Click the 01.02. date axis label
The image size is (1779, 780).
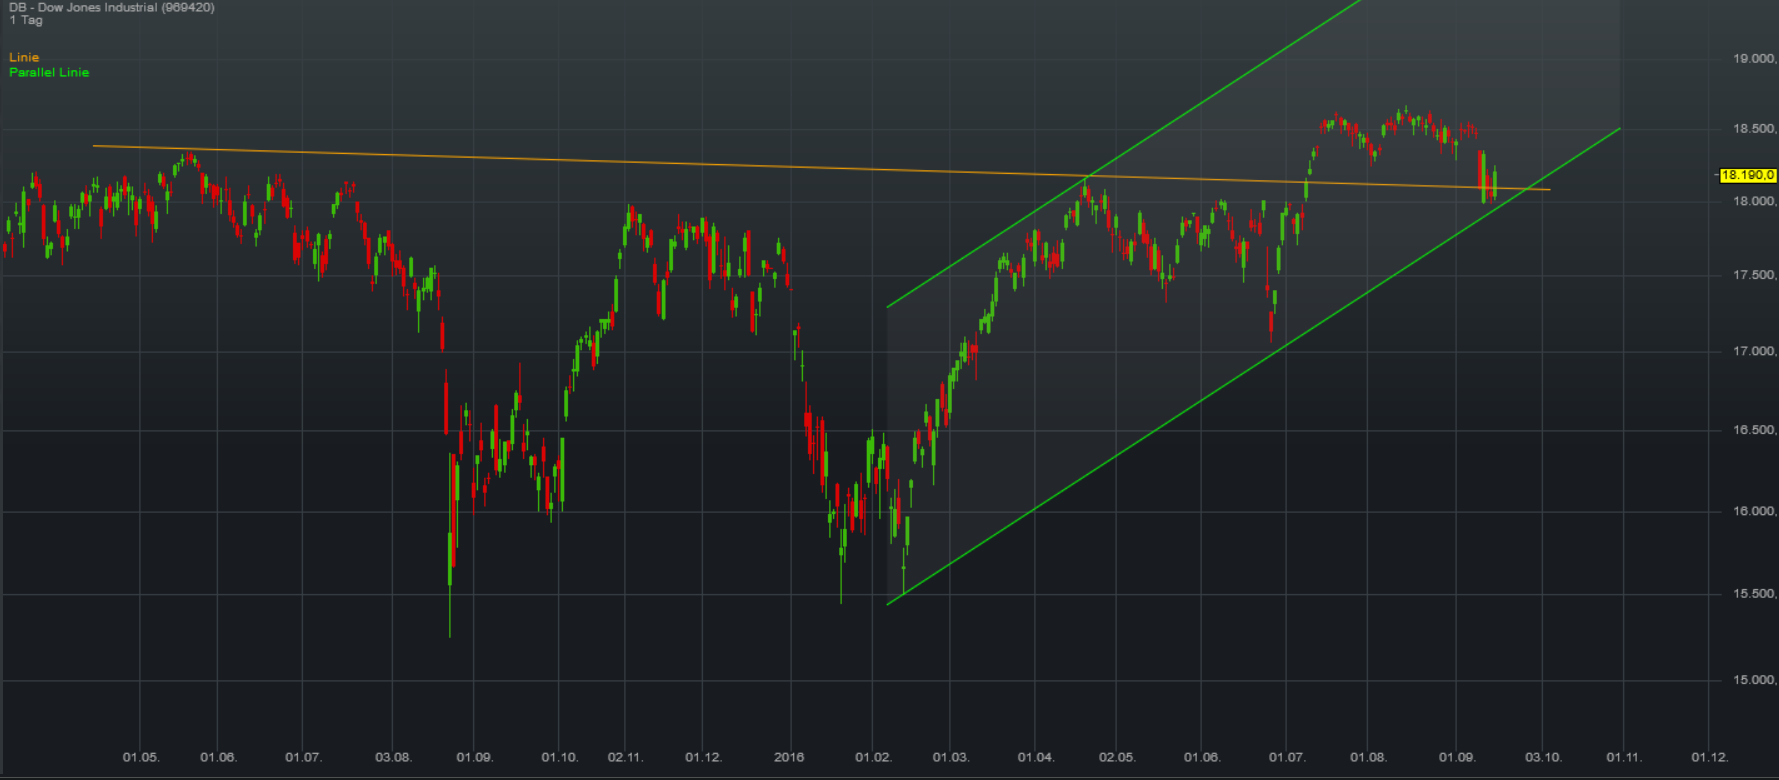(x=873, y=757)
